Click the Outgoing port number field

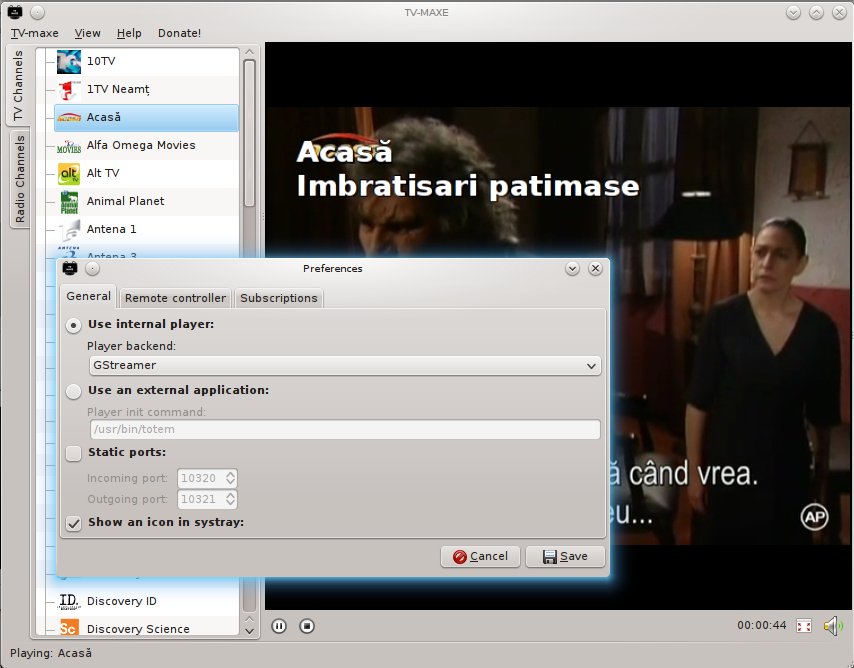pos(202,499)
